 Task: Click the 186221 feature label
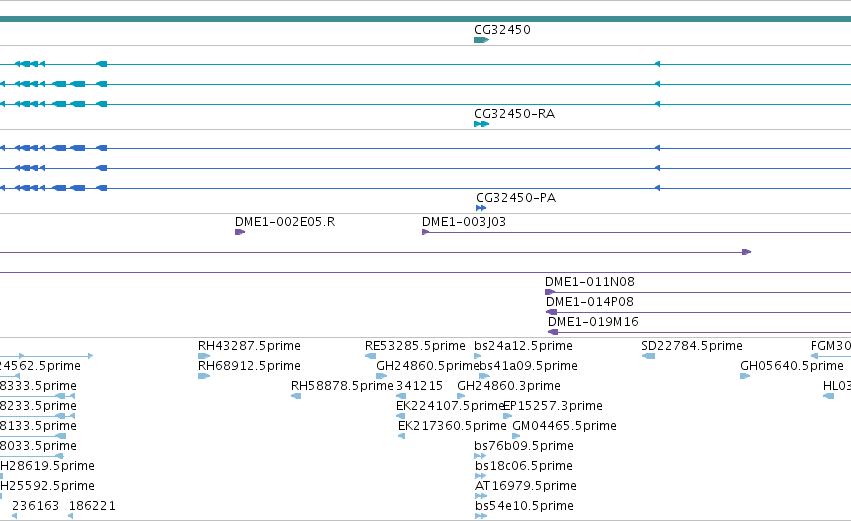(92, 506)
